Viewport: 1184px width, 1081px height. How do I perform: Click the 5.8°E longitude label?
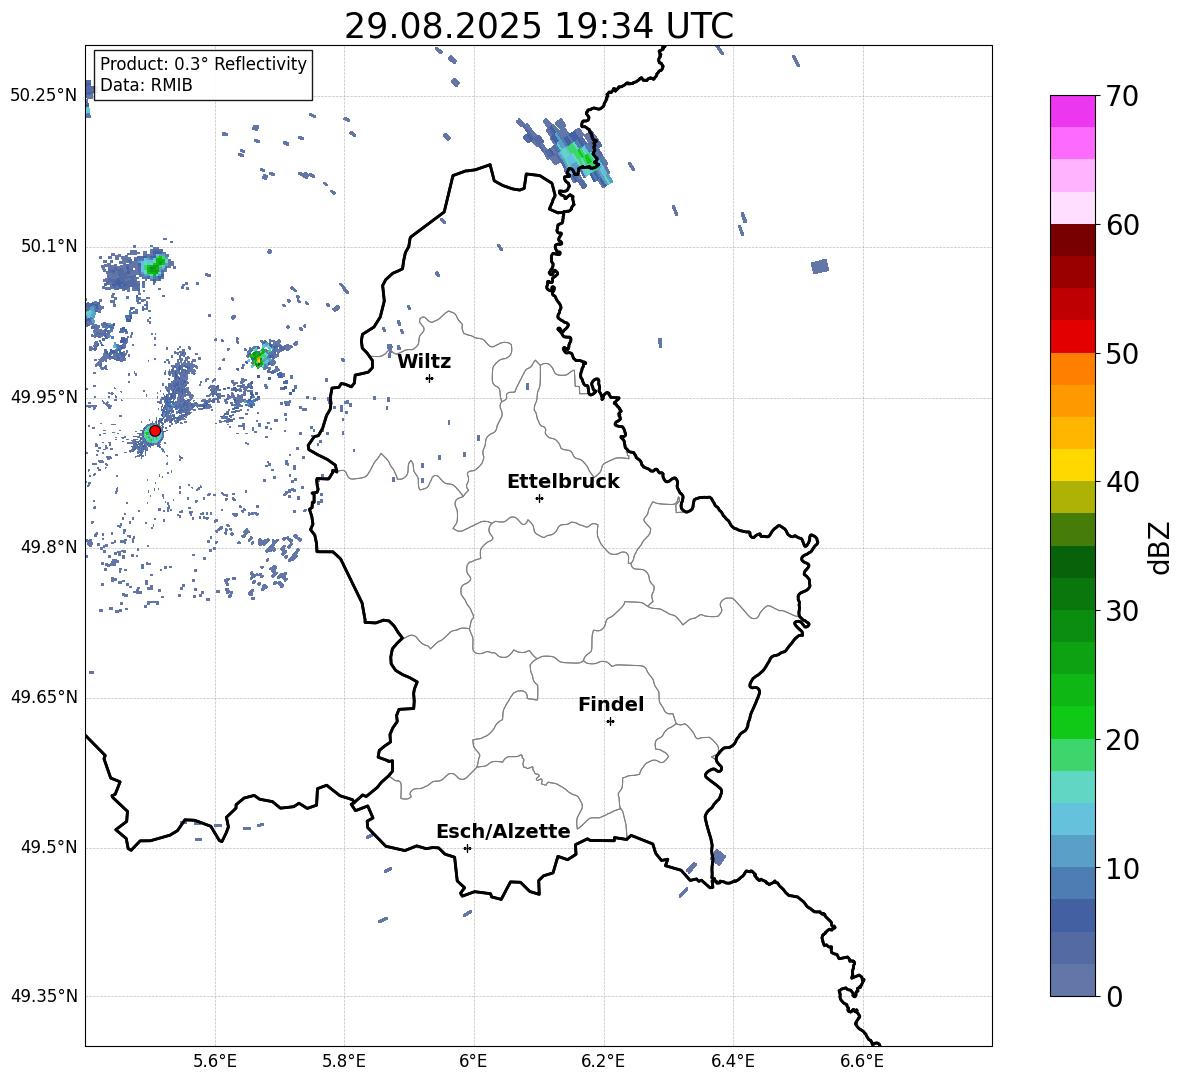click(344, 1062)
